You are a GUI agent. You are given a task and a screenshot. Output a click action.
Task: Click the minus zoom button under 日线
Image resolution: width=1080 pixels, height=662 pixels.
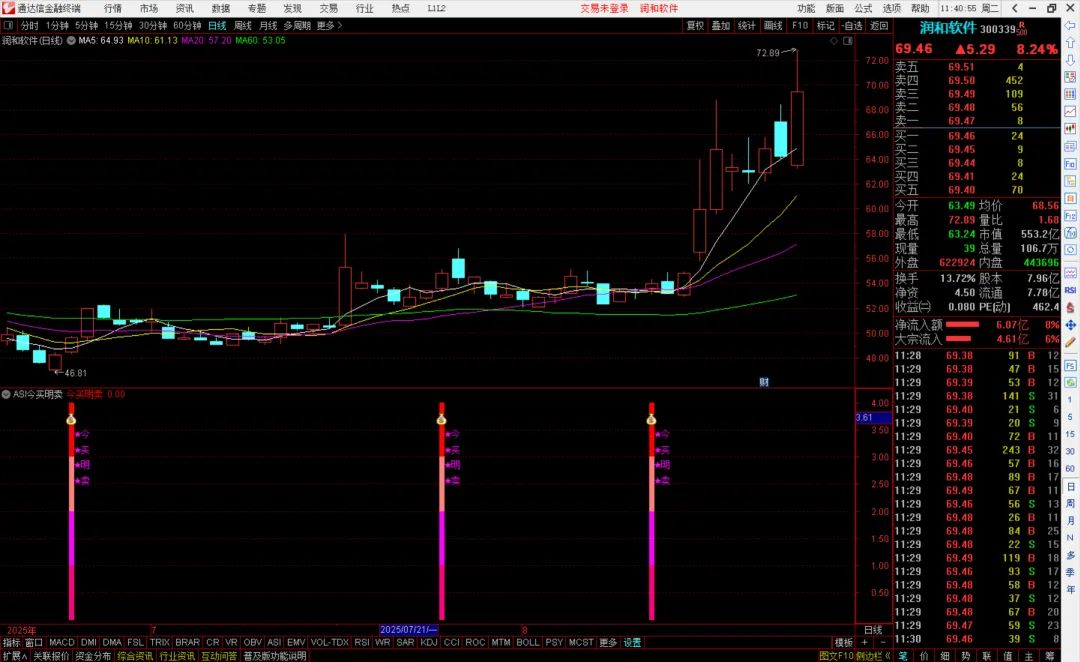tap(883, 642)
